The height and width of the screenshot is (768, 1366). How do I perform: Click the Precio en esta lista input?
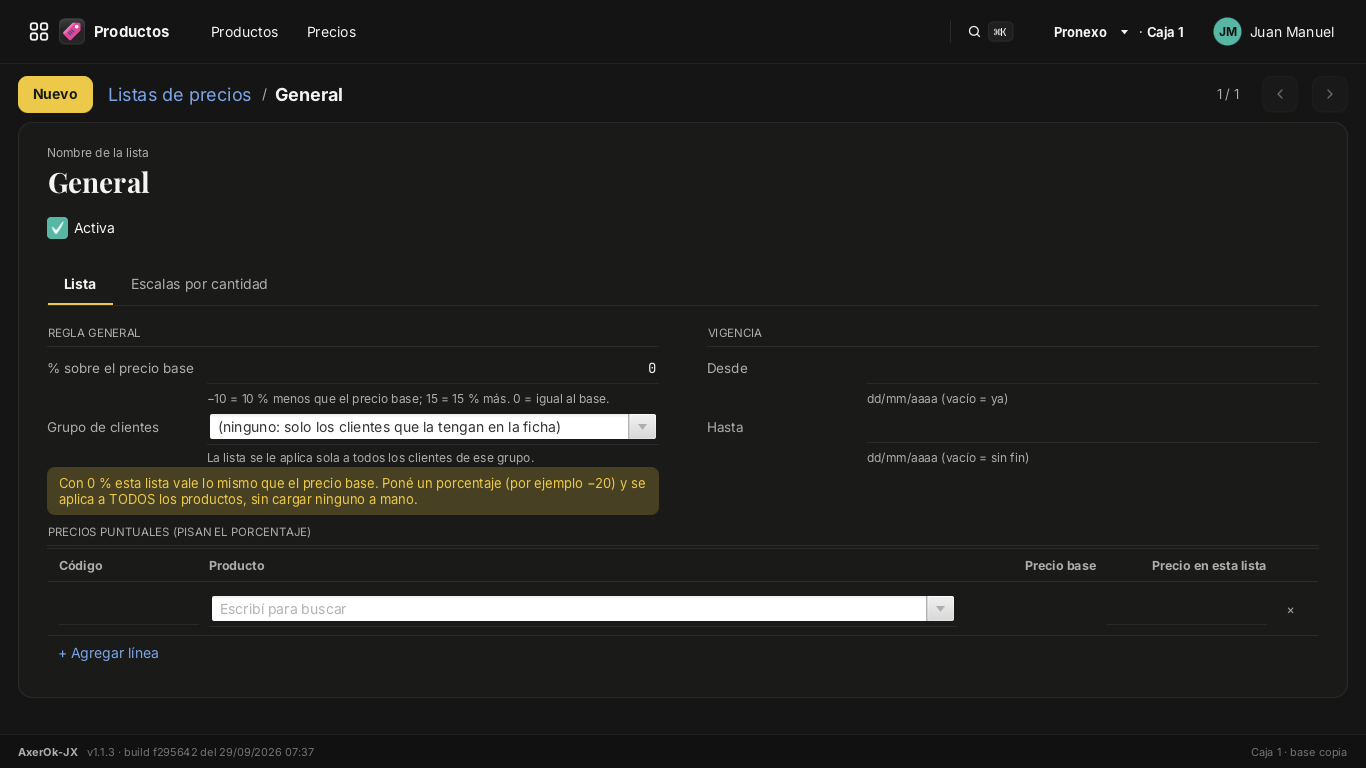tap(1187, 609)
